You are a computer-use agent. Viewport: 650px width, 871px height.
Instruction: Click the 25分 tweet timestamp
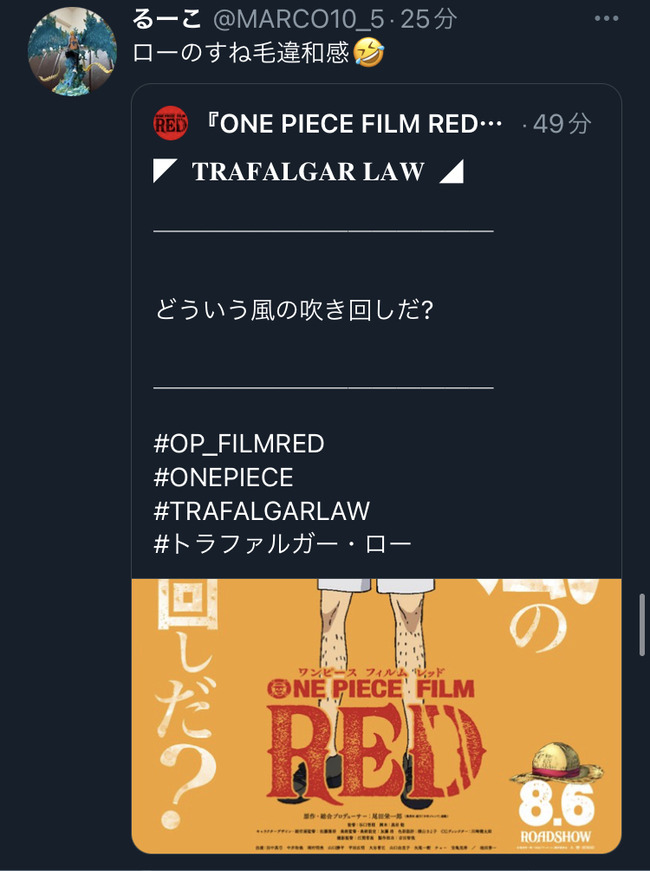coord(428,19)
